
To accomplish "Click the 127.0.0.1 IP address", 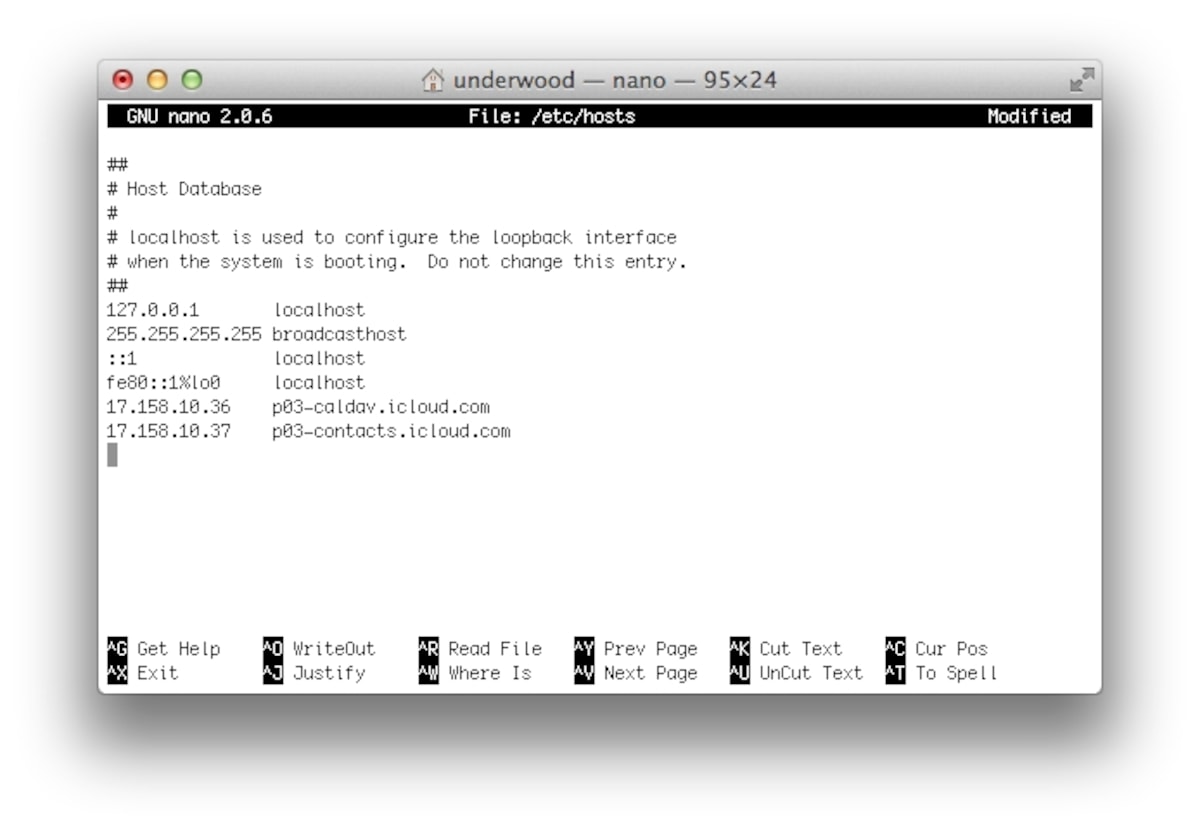I will (x=153, y=310).
